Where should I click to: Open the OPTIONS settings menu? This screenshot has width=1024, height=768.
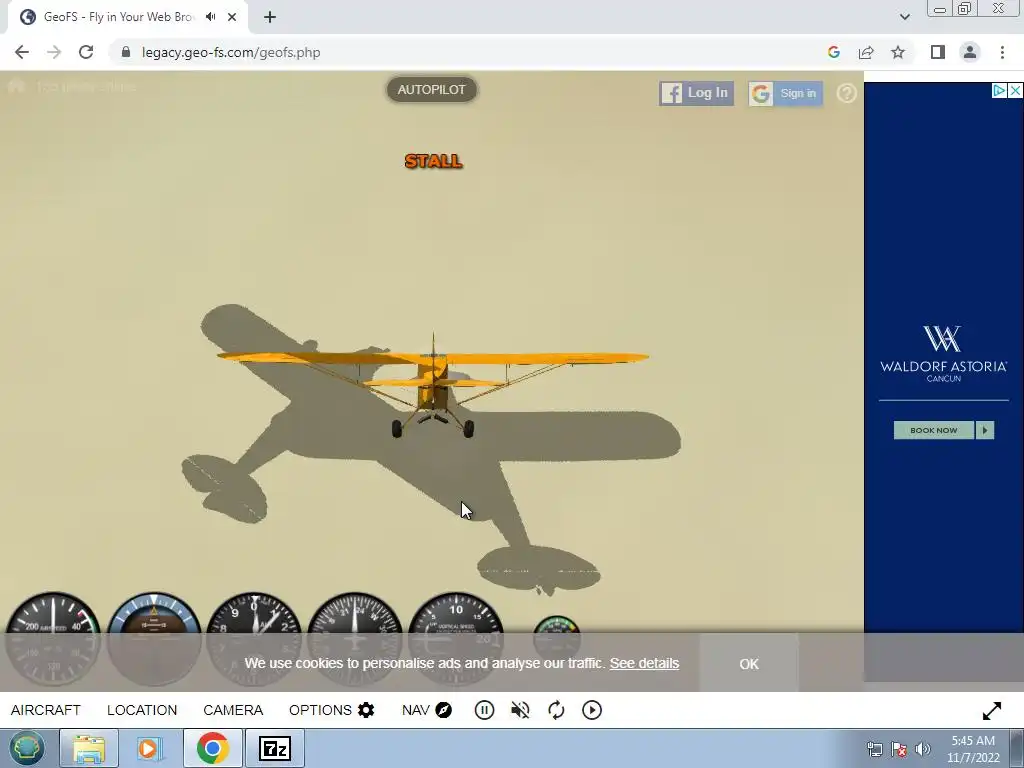tap(332, 710)
